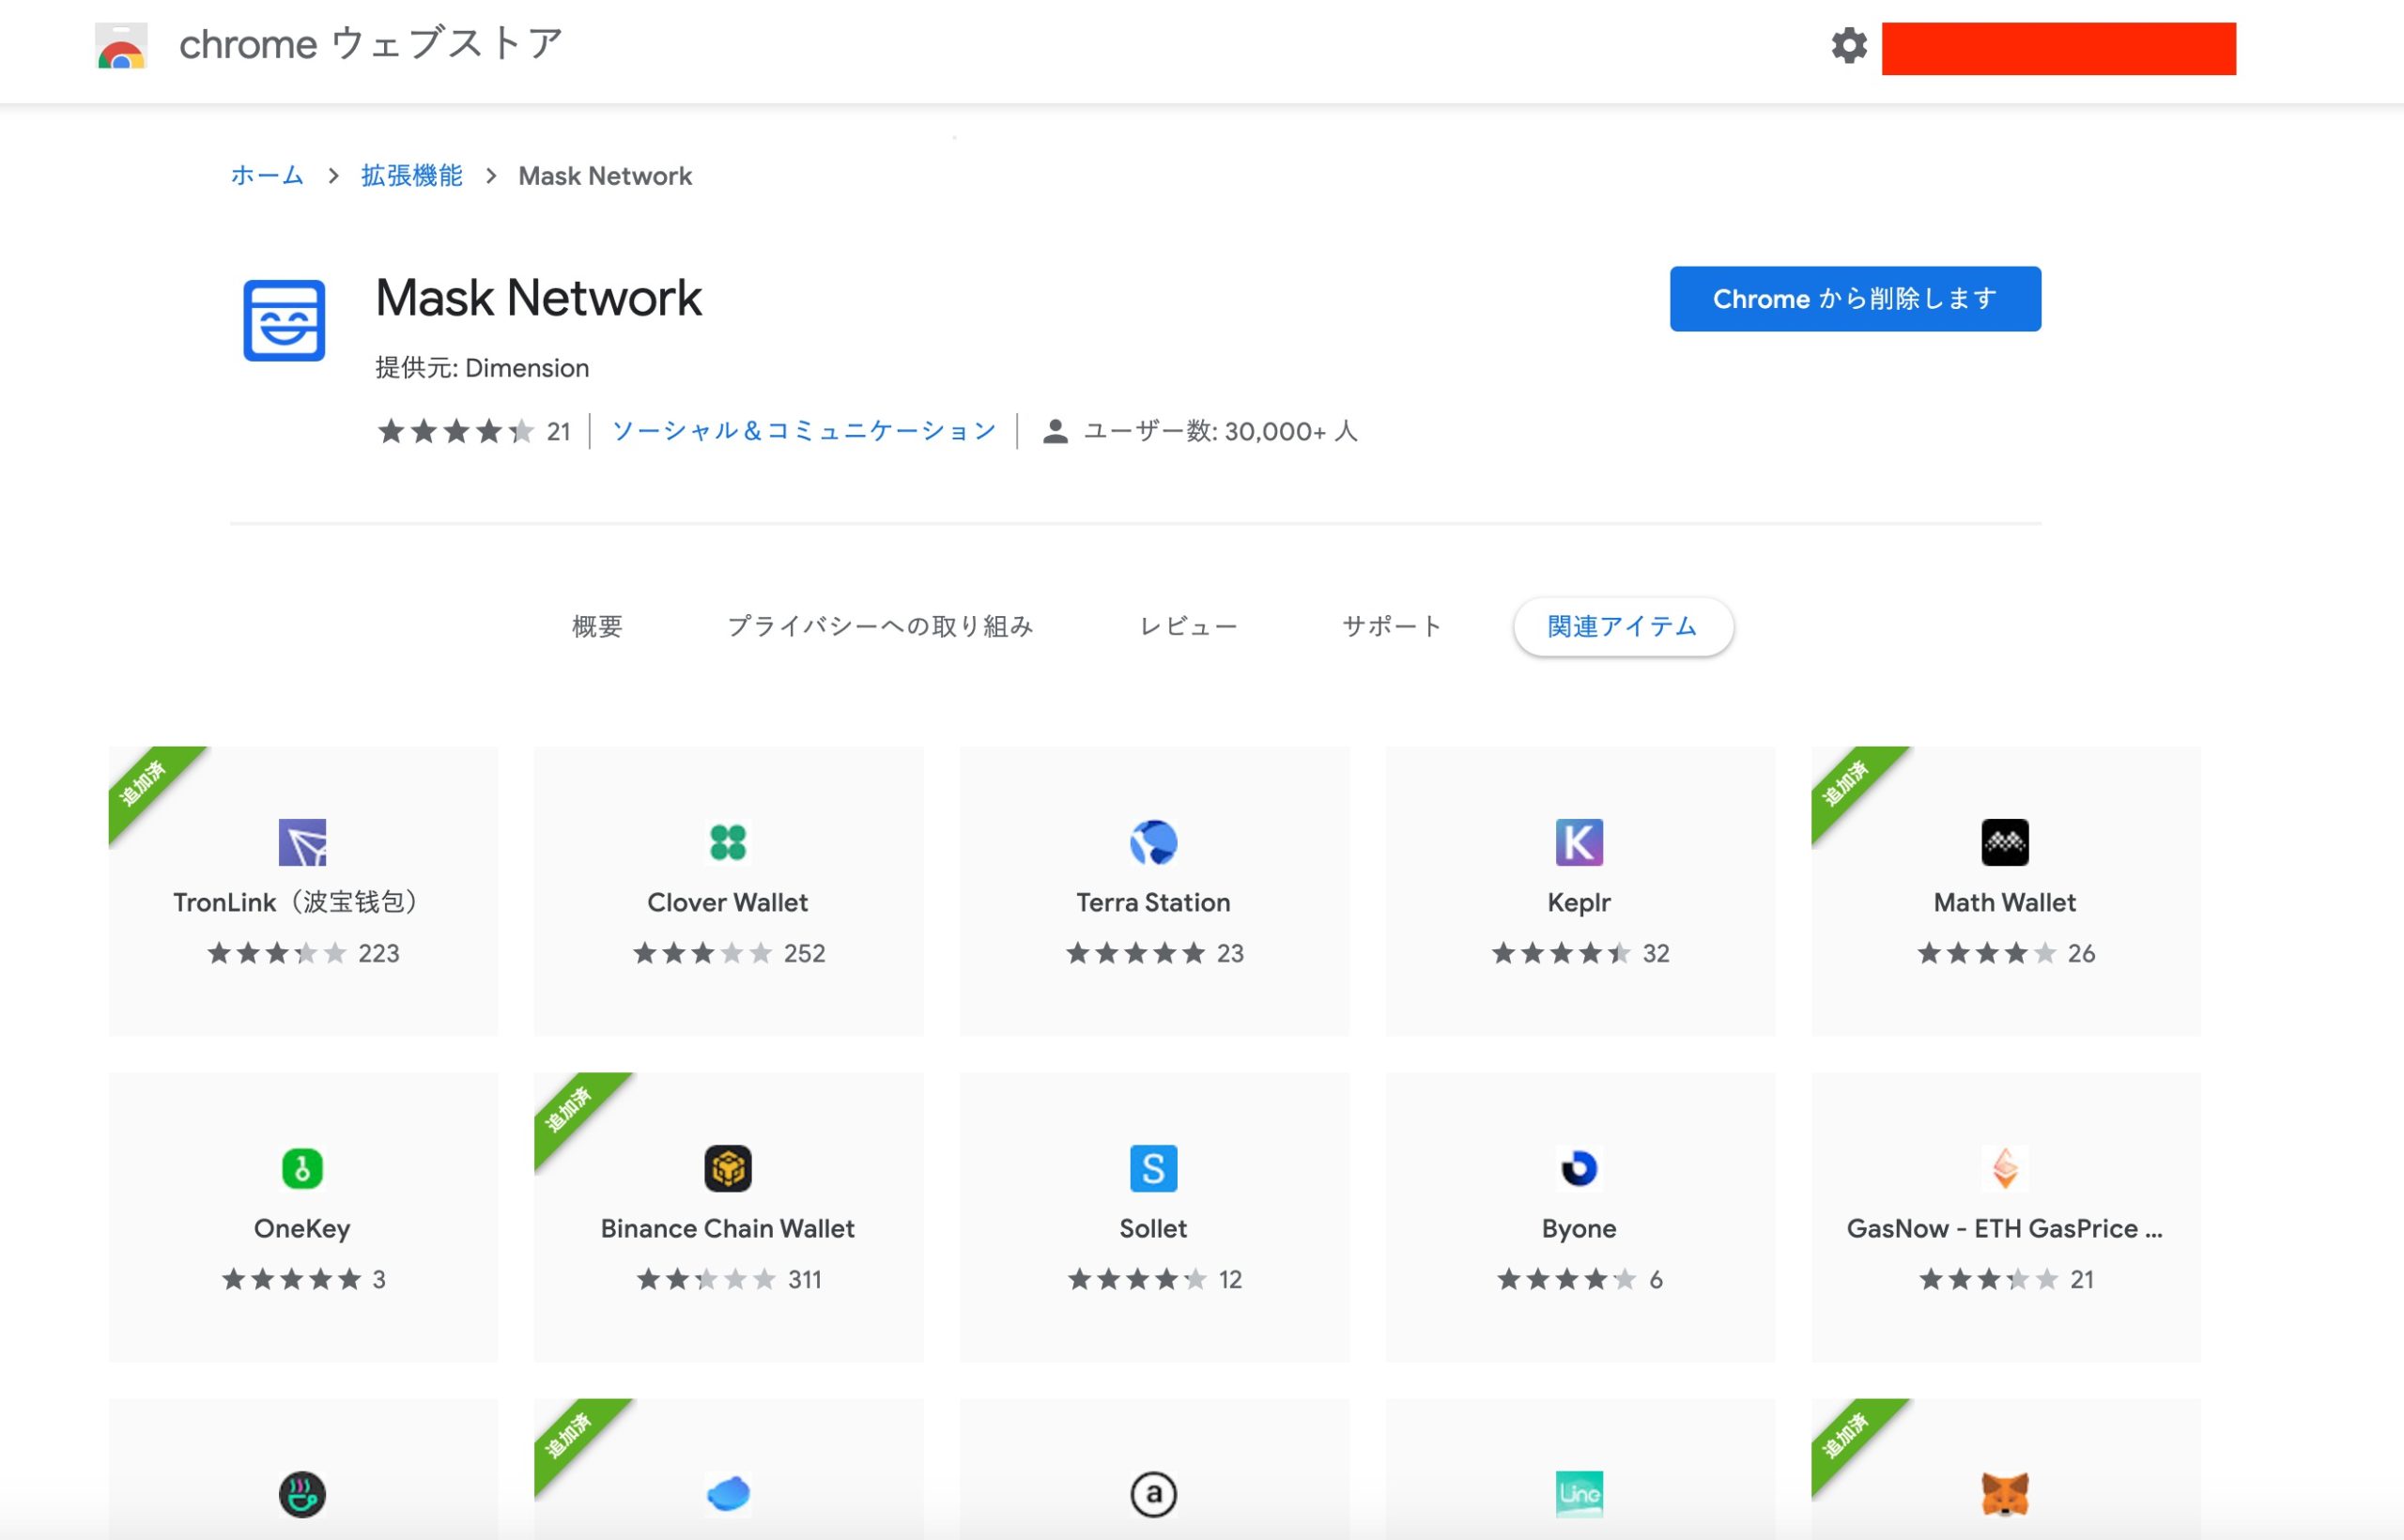Click the Byone extension card
2404x1540 pixels.
1579,1217
